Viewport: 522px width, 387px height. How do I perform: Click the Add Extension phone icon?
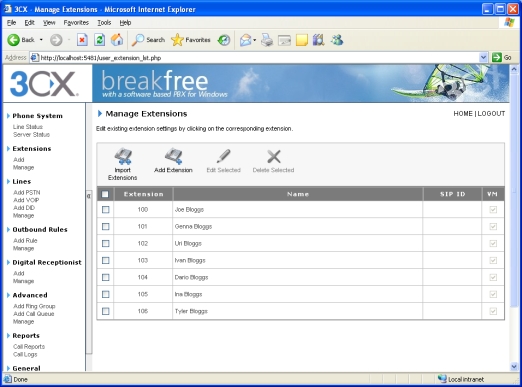(x=174, y=156)
